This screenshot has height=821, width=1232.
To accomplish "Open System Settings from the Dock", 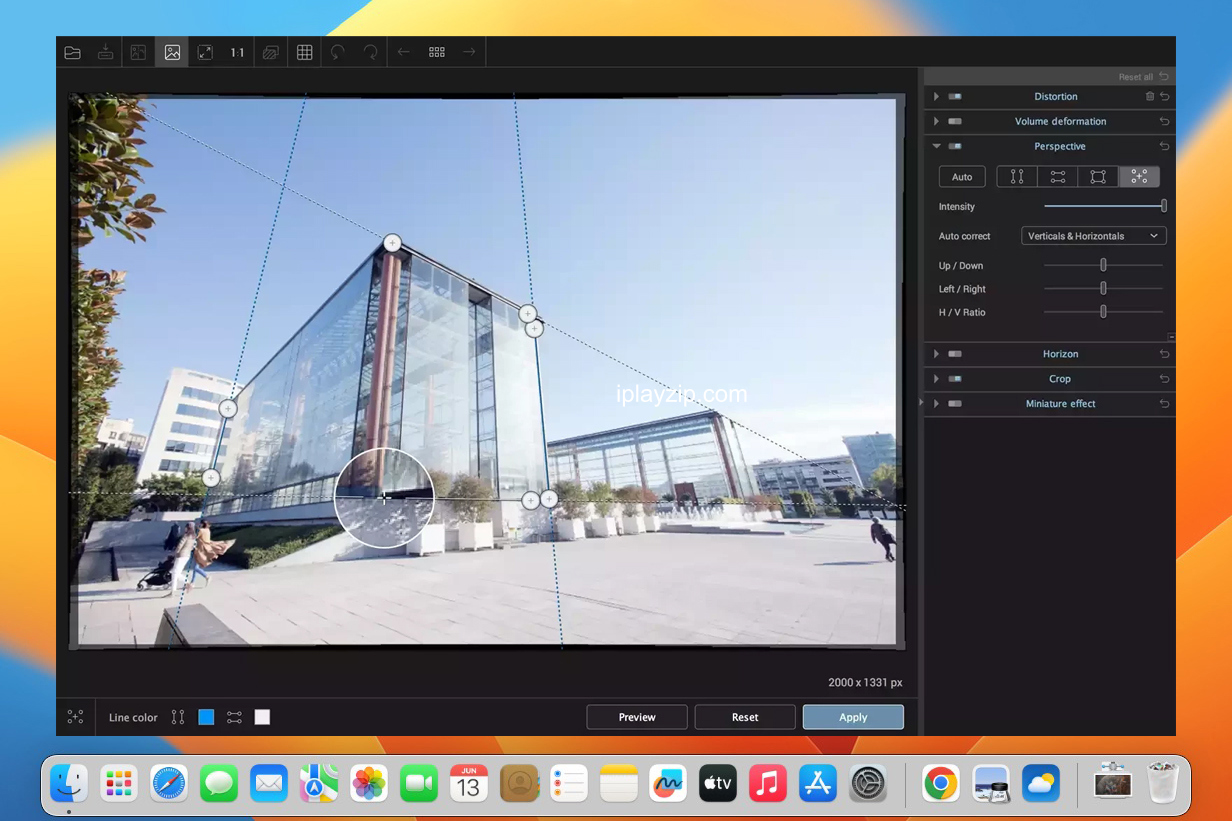I will click(x=868, y=784).
